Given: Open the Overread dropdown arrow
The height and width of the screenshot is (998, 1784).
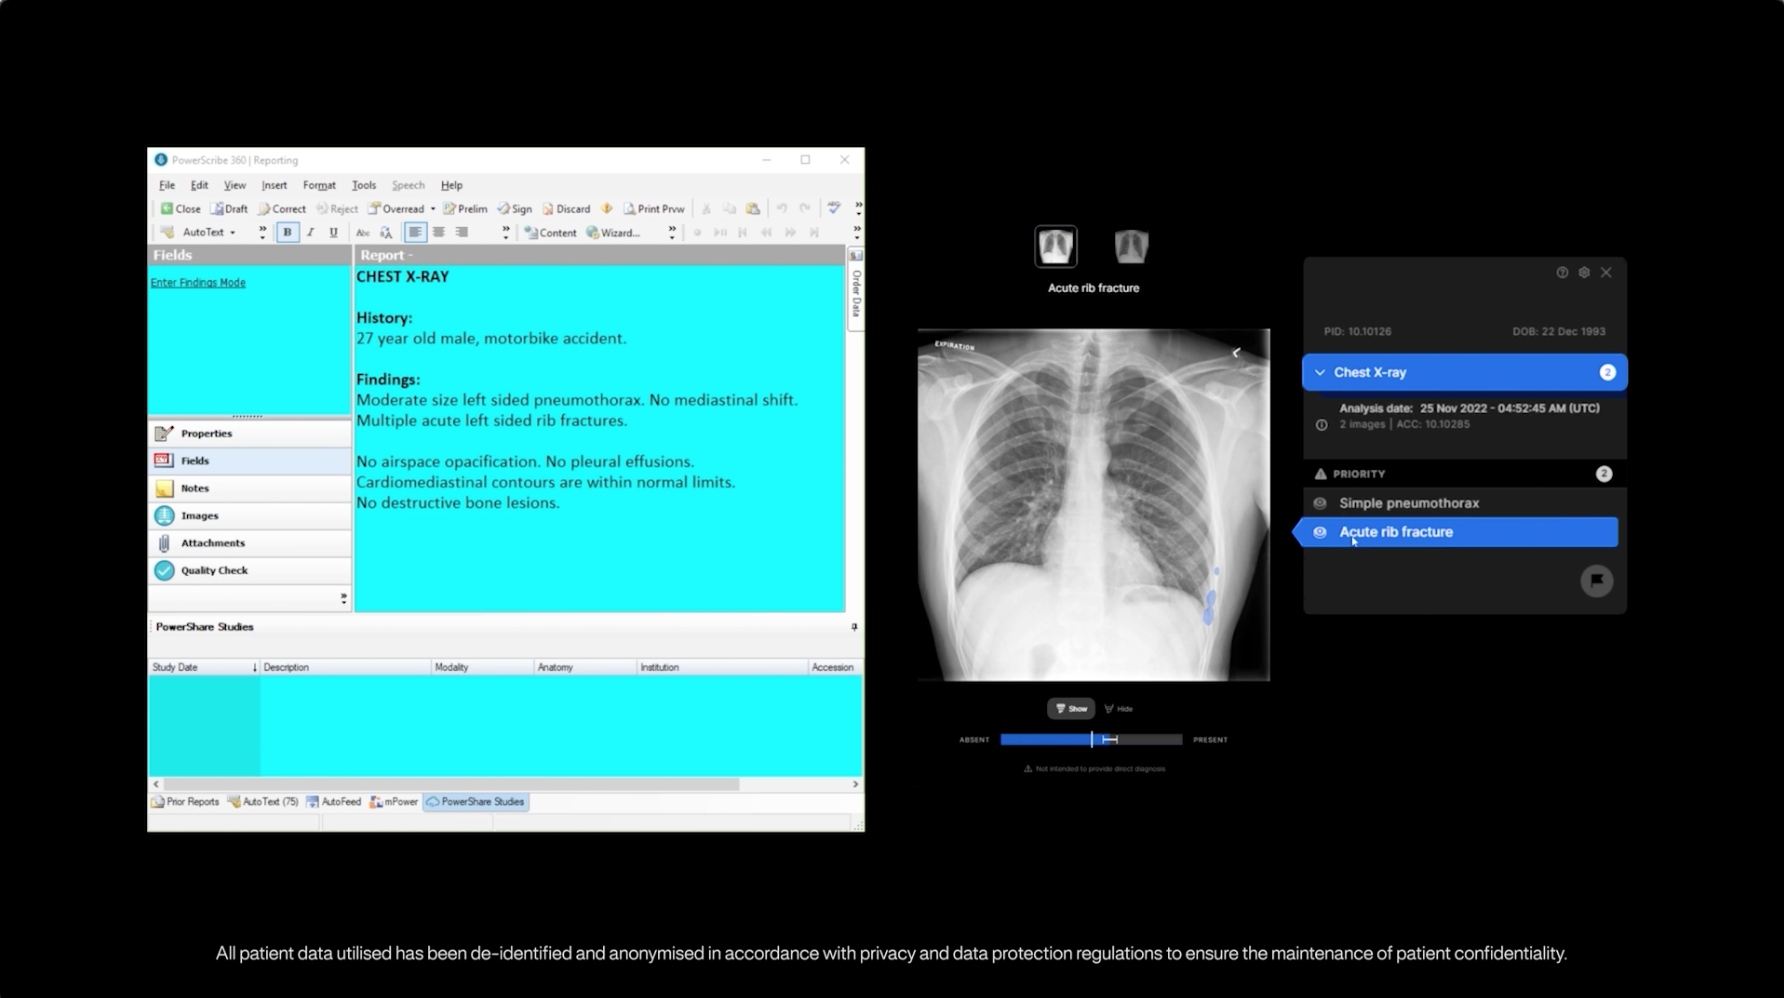Looking at the screenshot, I should click(x=433, y=209).
